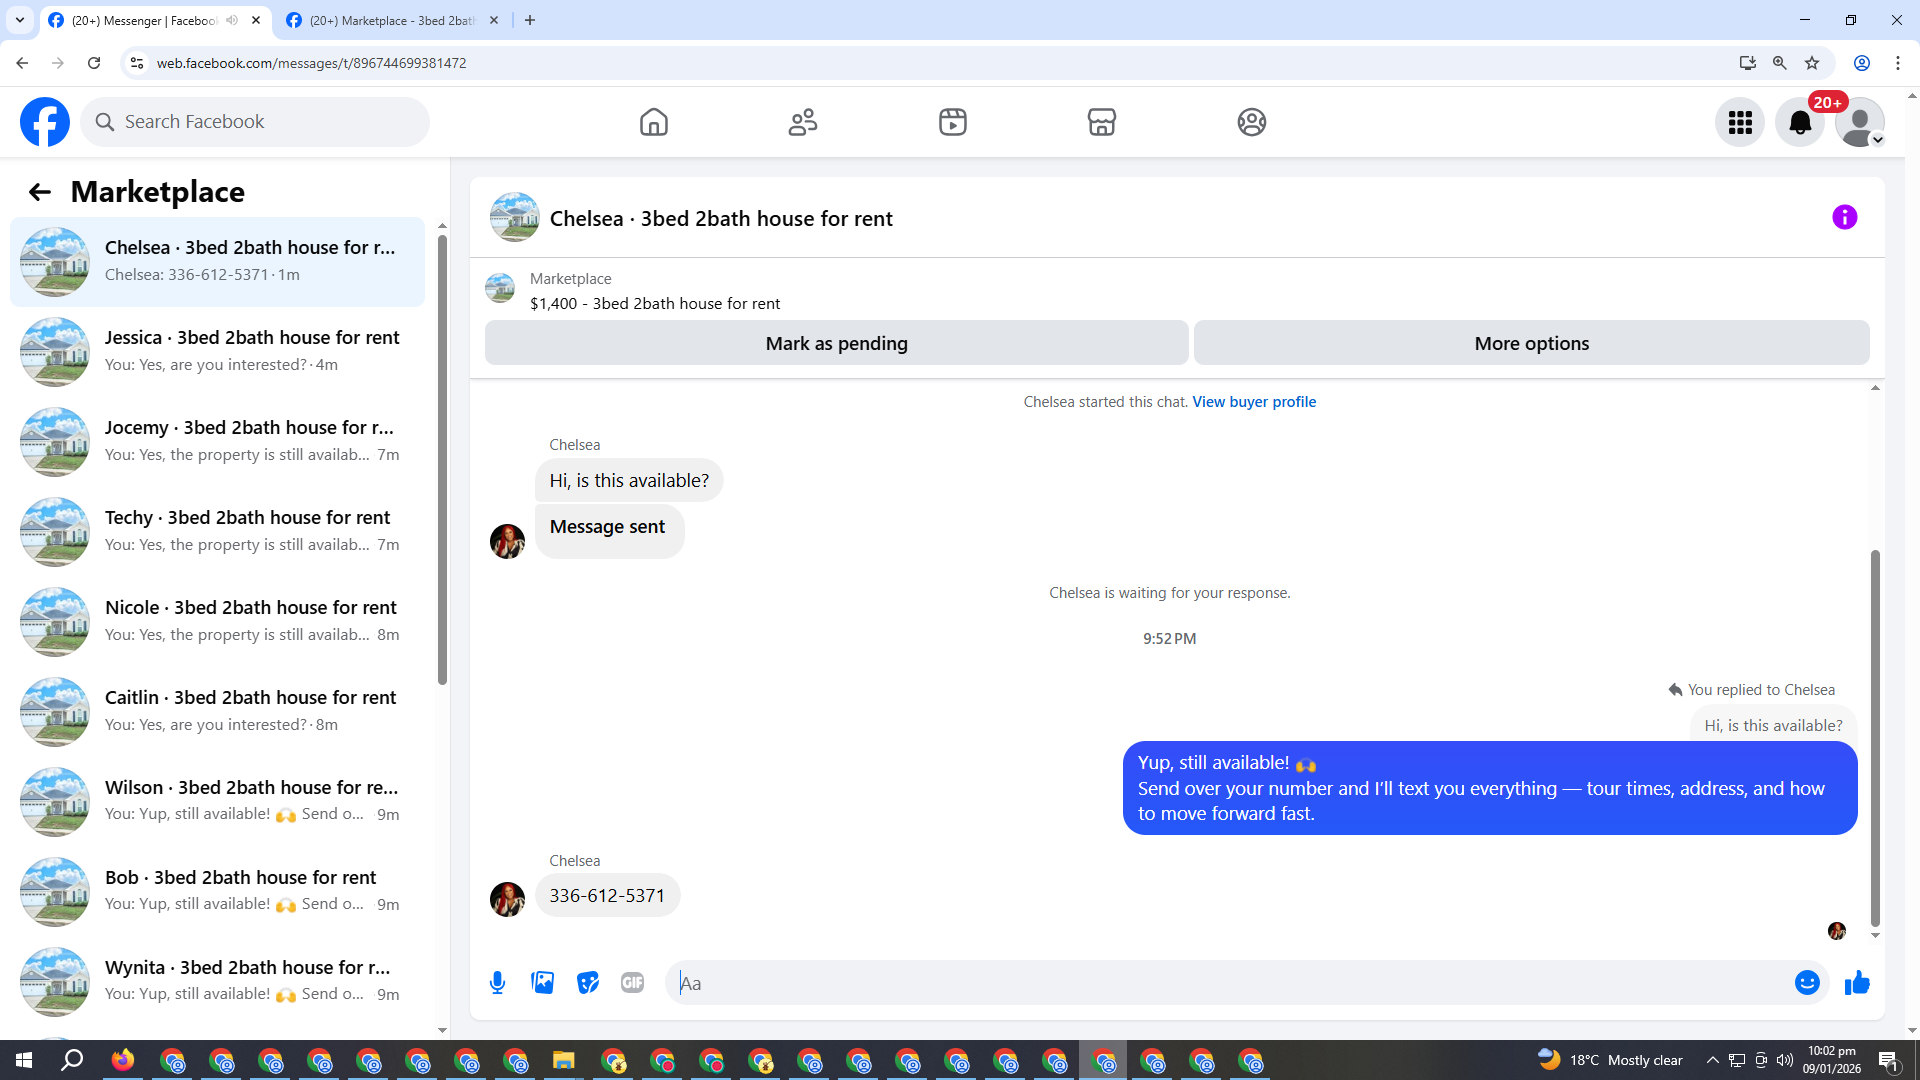Open the Facebook notifications bell
The width and height of the screenshot is (1920, 1080).
[1799, 122]
